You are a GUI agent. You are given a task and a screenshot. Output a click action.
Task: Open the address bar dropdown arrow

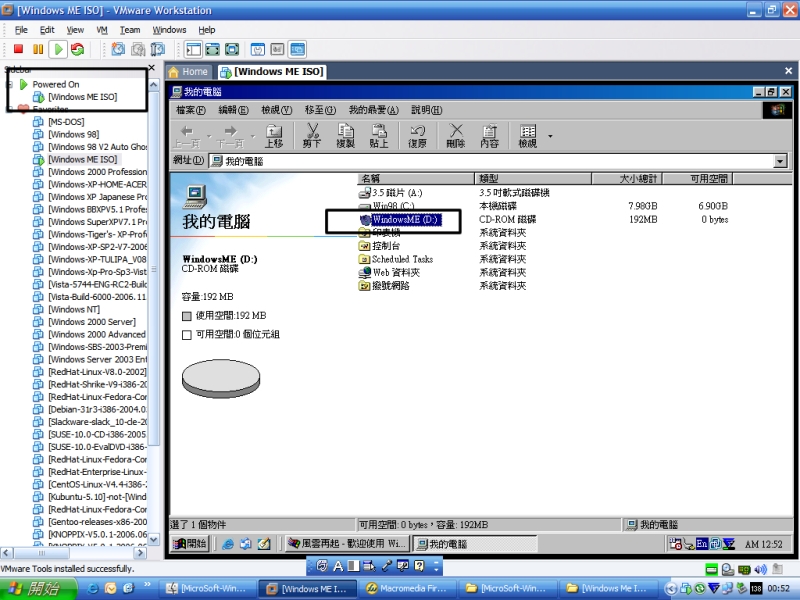[x=780, y=162]
